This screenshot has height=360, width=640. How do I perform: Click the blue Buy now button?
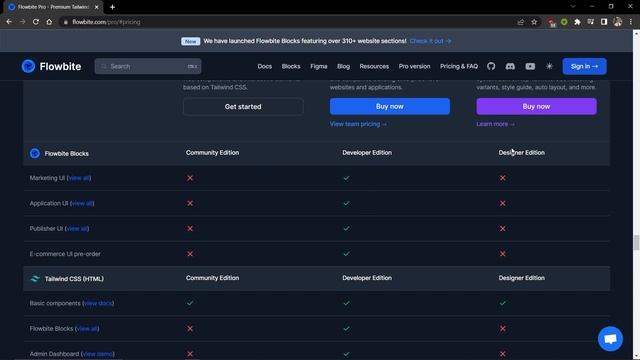click(x=390, y=106)
